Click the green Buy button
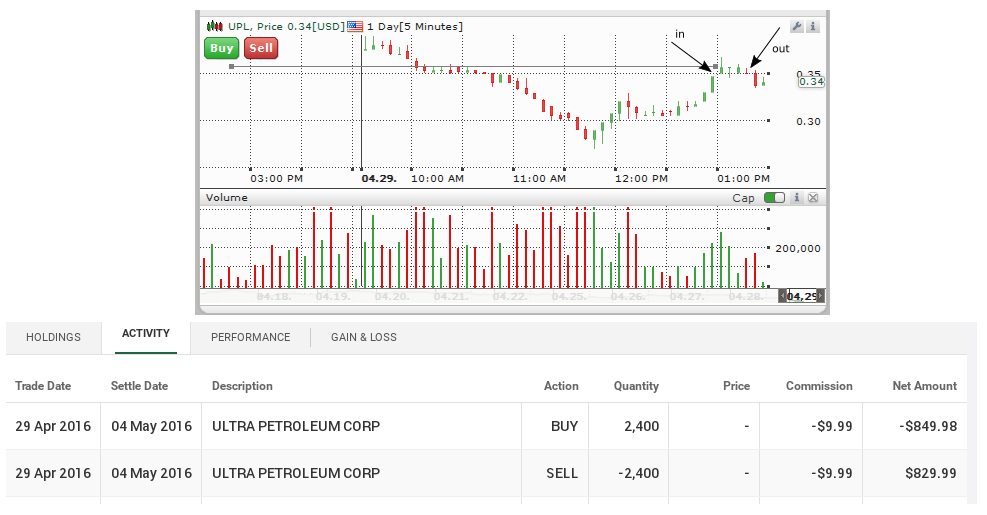Viewport: 987px width, 515px height. click(221, 48)
